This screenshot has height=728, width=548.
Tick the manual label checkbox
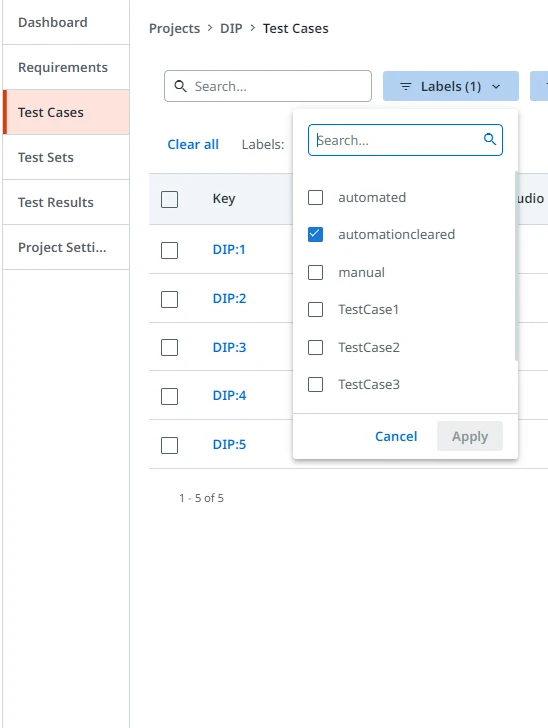click(315, 272)
